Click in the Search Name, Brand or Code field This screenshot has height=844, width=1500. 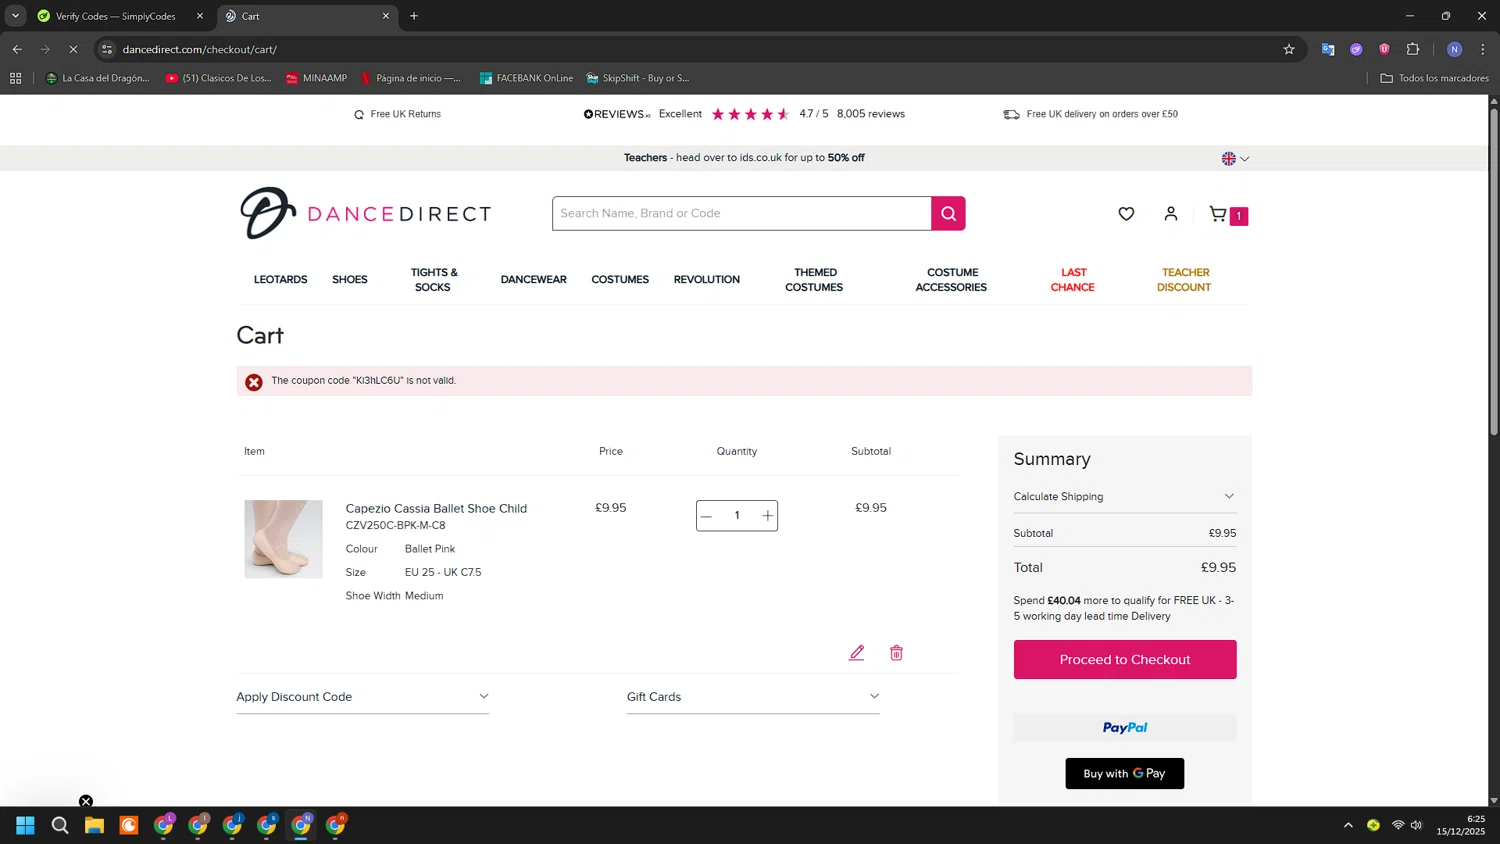click(x=742, y=213)
